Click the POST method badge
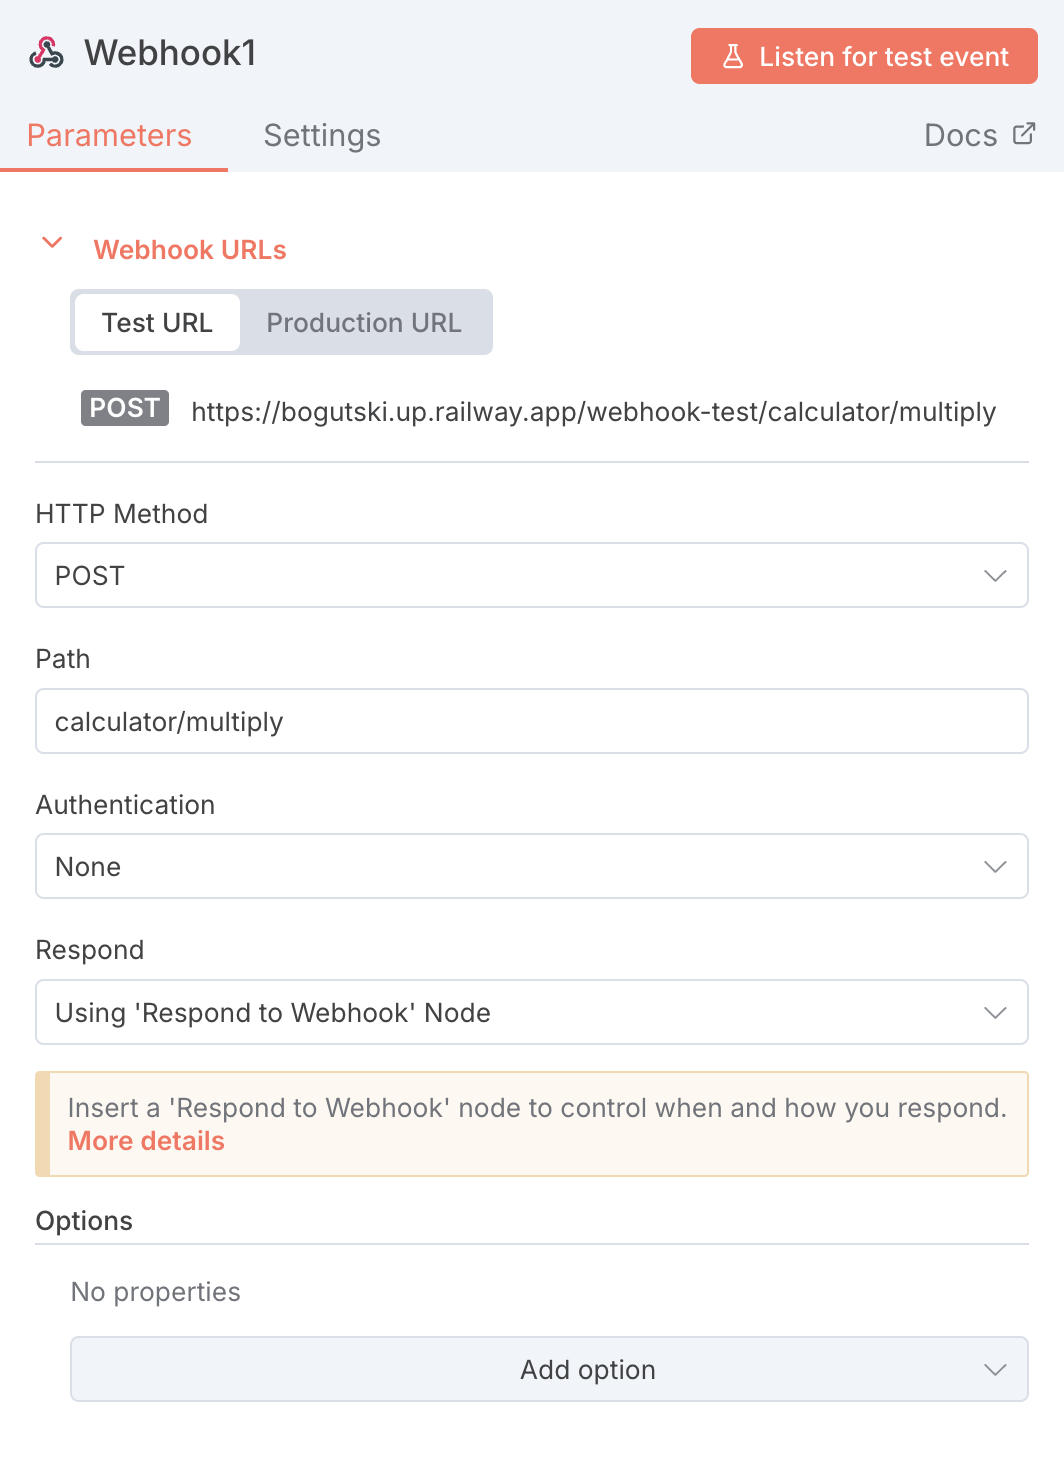The height and width of the screenshot is (1476, 1064). (125, 408)
